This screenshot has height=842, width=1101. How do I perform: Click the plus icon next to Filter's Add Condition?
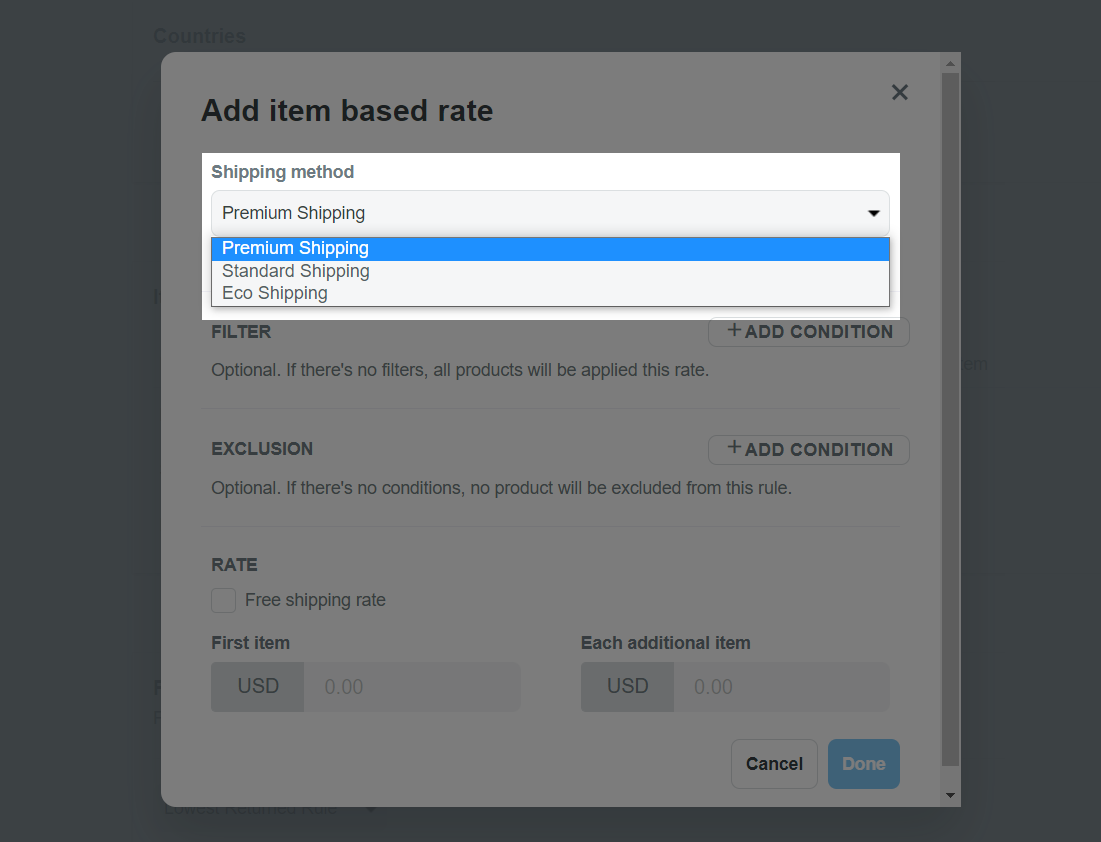click(734, 329)
